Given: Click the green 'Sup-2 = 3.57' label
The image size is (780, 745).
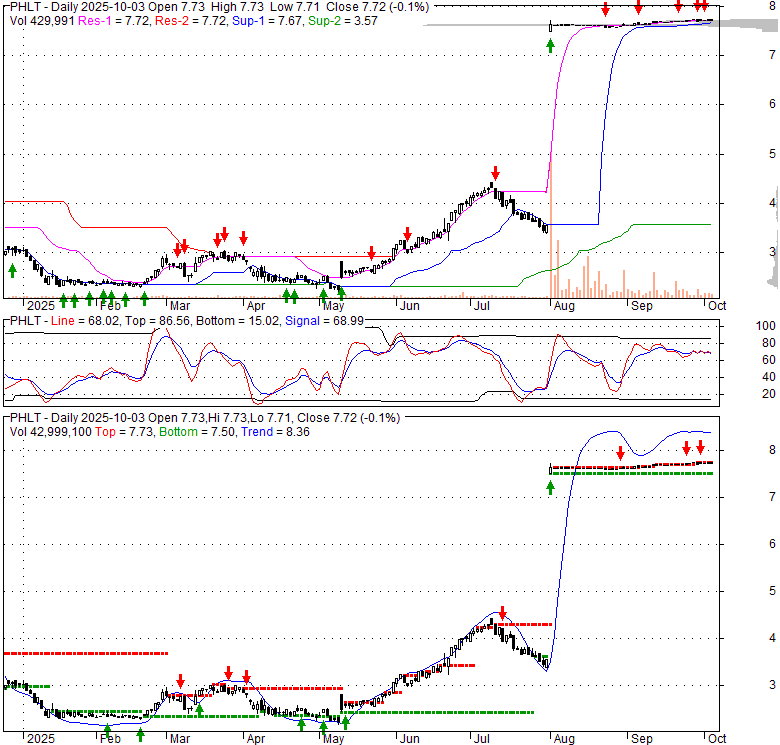Looking at the screenshot, I should (x=343, y=21).
